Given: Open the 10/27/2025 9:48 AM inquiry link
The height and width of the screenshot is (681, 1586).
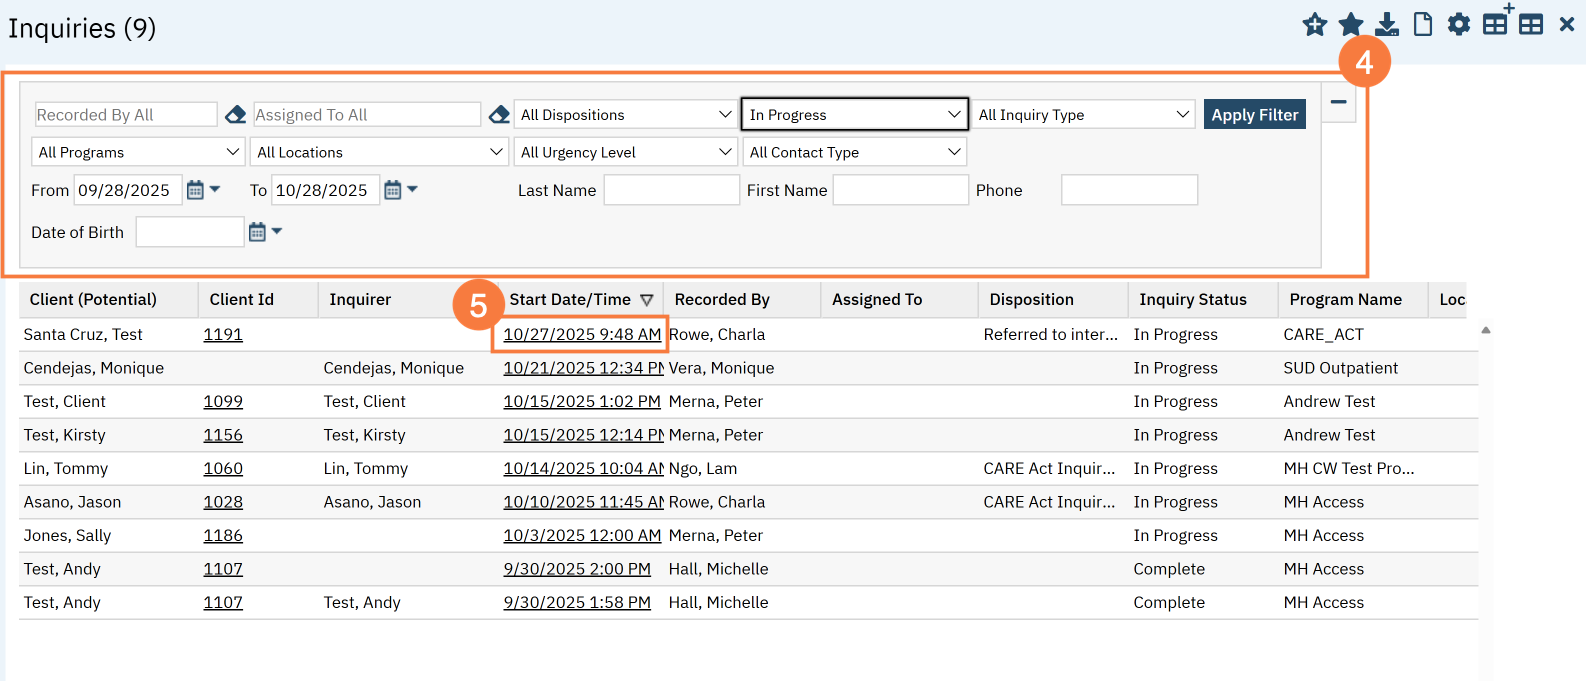Looking at the screenshot, I should click(581, 334).
